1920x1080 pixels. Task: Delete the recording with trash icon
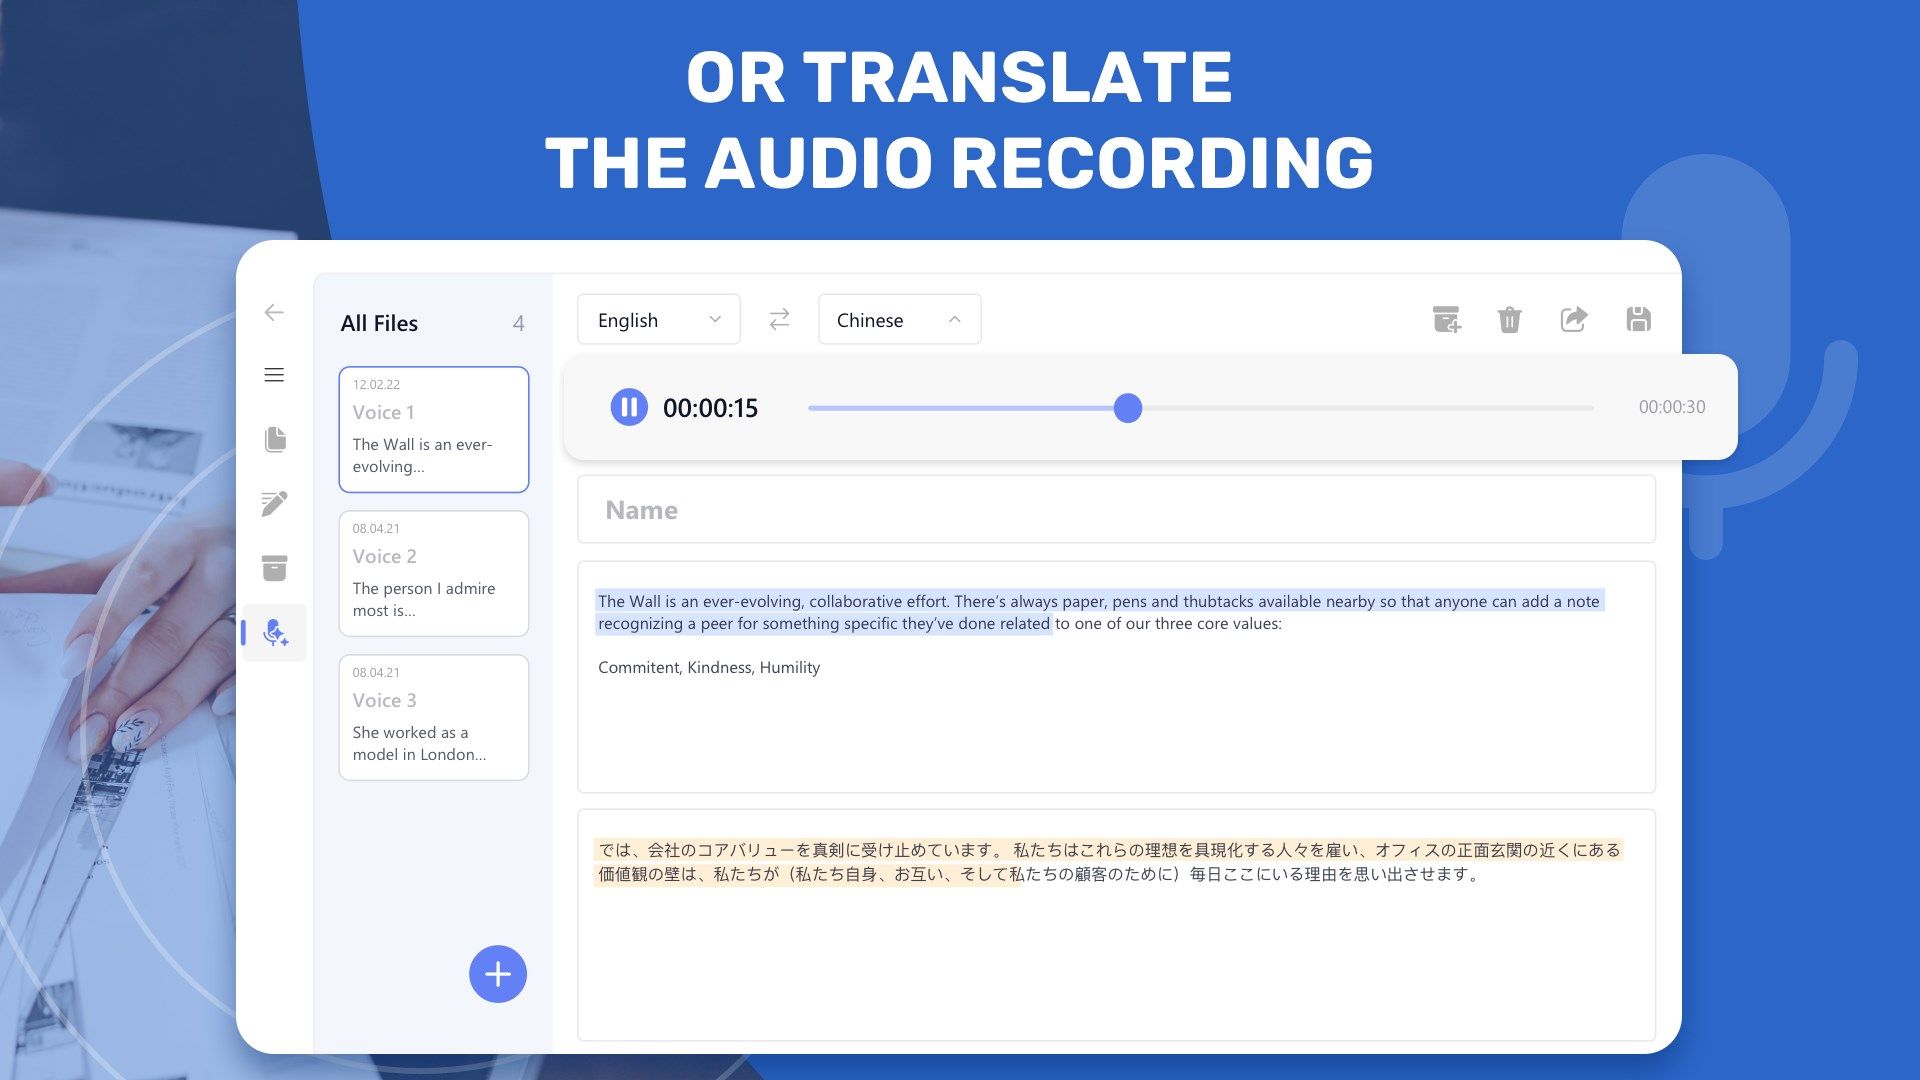click(x=1510, y=320)
